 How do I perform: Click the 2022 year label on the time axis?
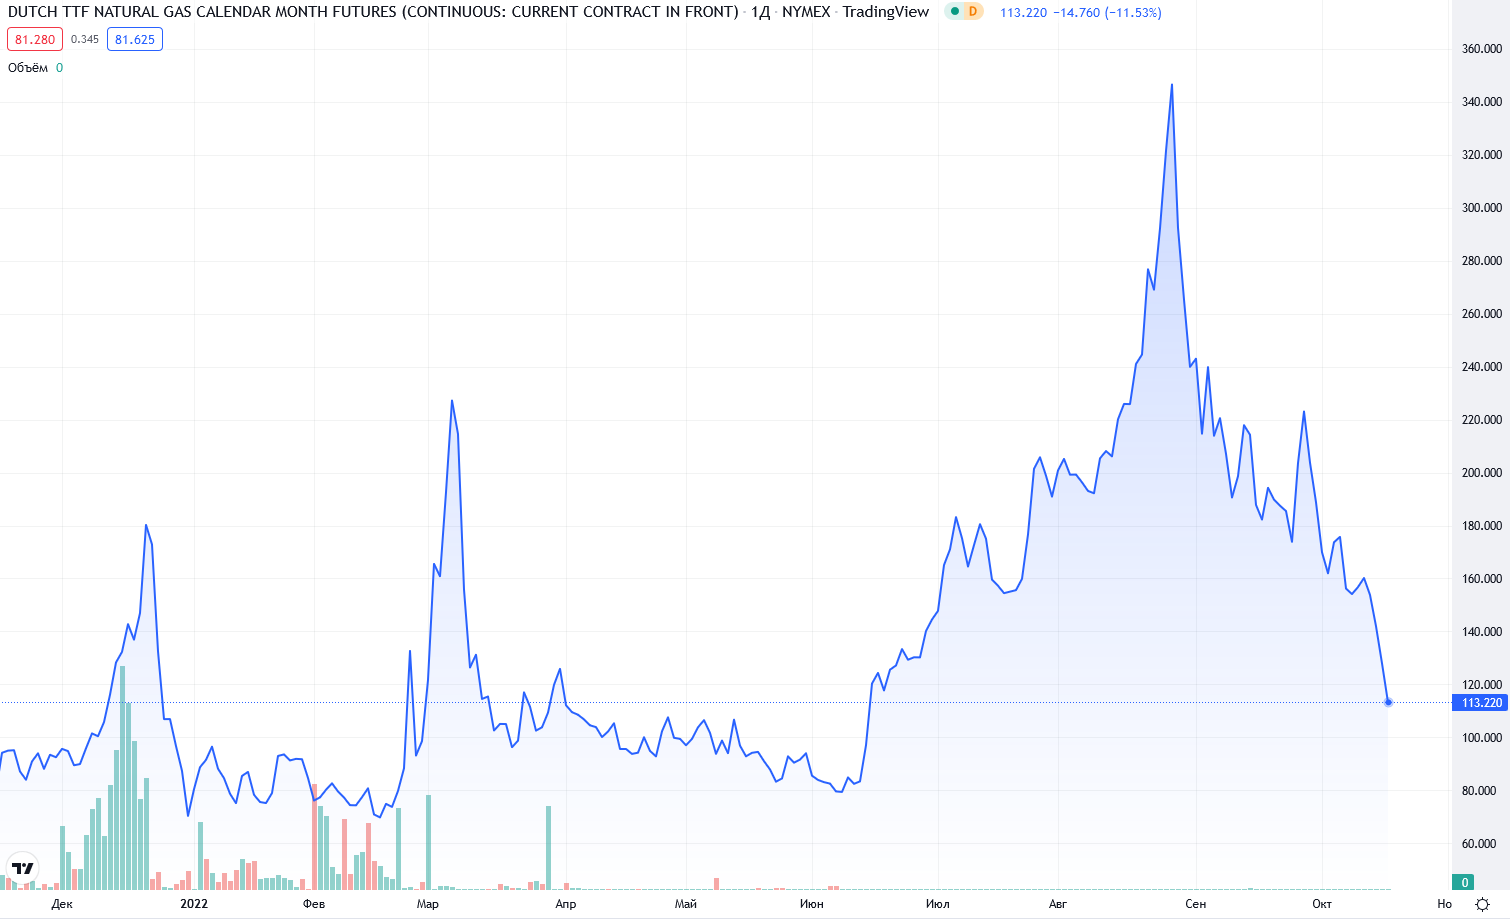point(194,904)
